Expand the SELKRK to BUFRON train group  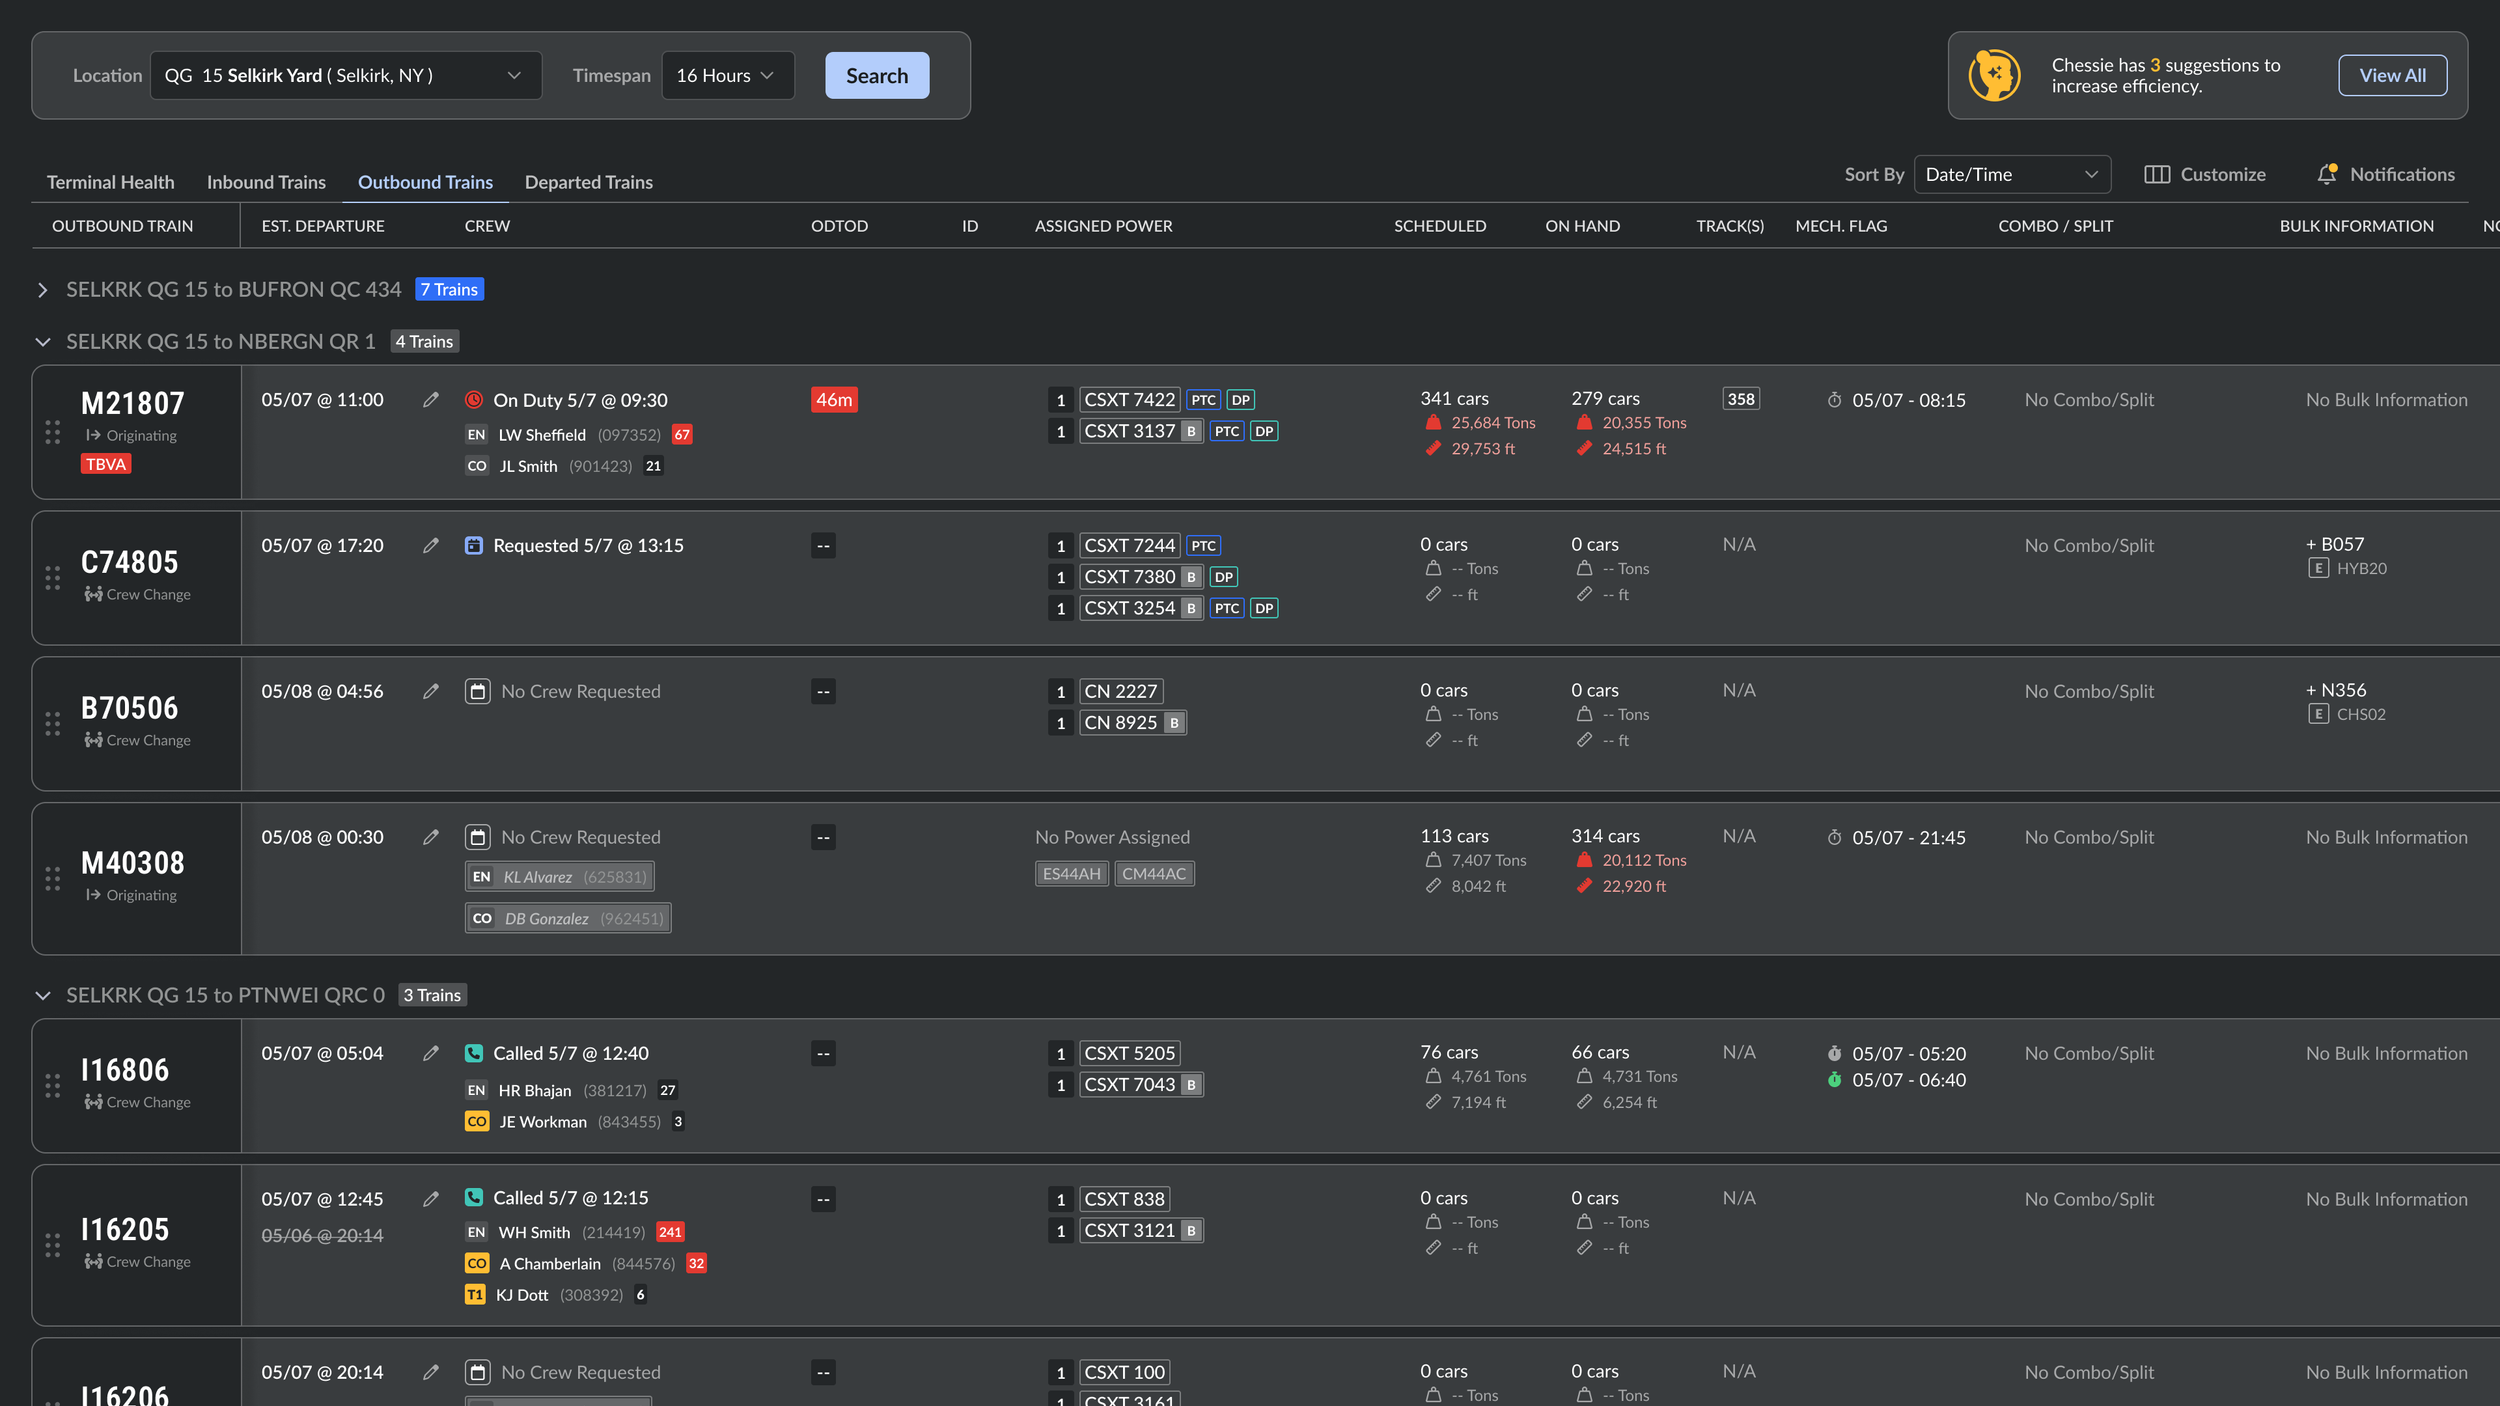pyautogui.click(x=43, y=290)
